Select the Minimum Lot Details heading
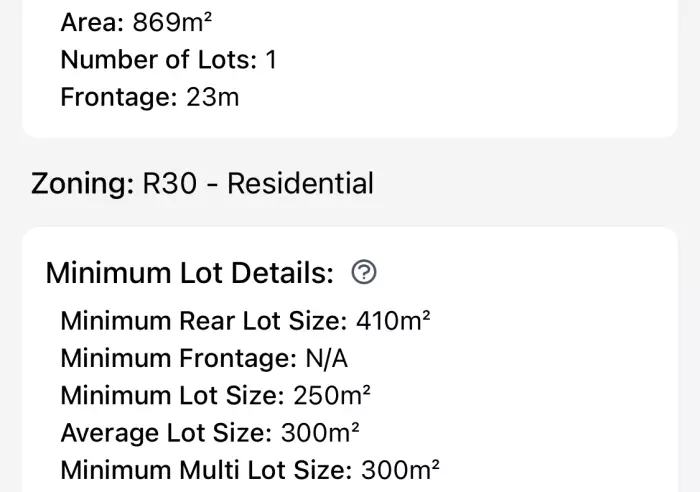 click(190, 273)
